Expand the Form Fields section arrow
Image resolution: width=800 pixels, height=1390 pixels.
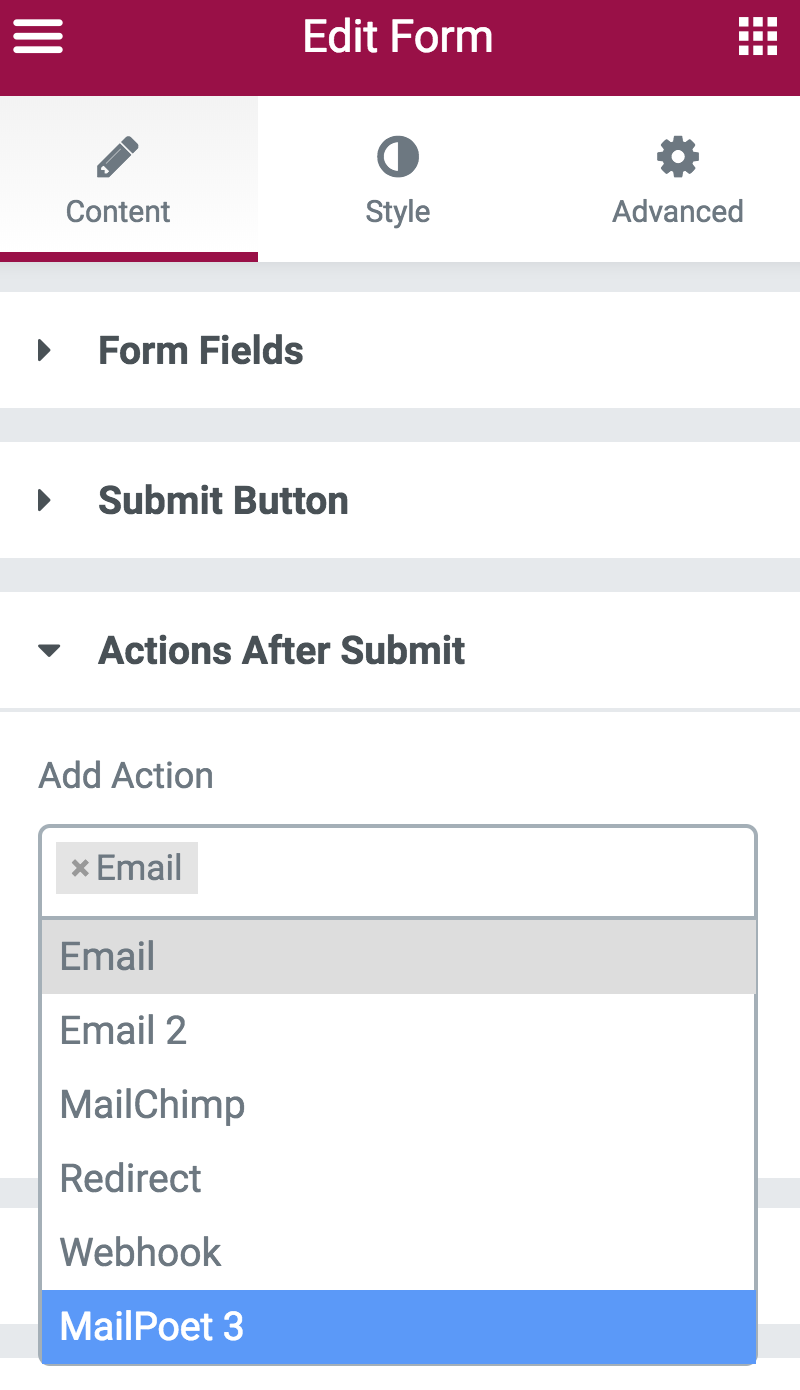tap(44, 351)
